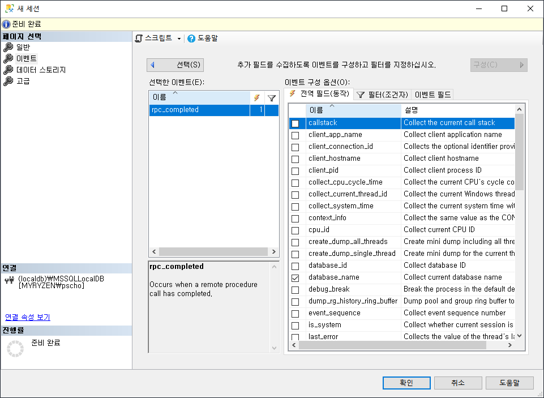Click selected events horizontal scrollbar thumb
544x398 pixels.
click(213, 252)
